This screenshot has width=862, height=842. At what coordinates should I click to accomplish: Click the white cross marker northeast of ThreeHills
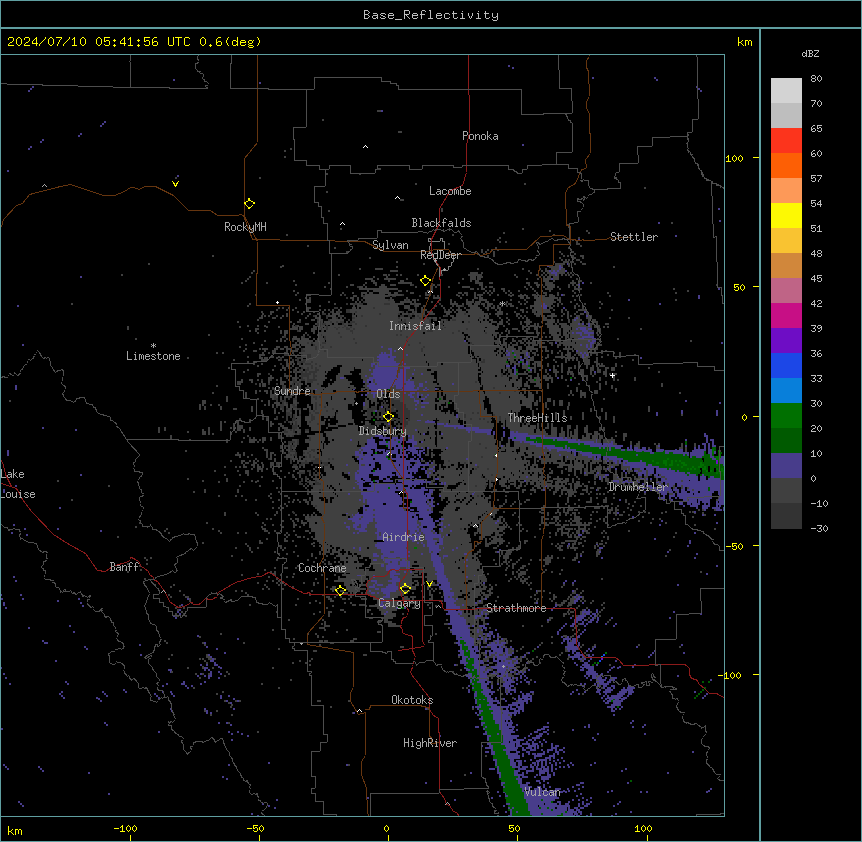[612, 376]
